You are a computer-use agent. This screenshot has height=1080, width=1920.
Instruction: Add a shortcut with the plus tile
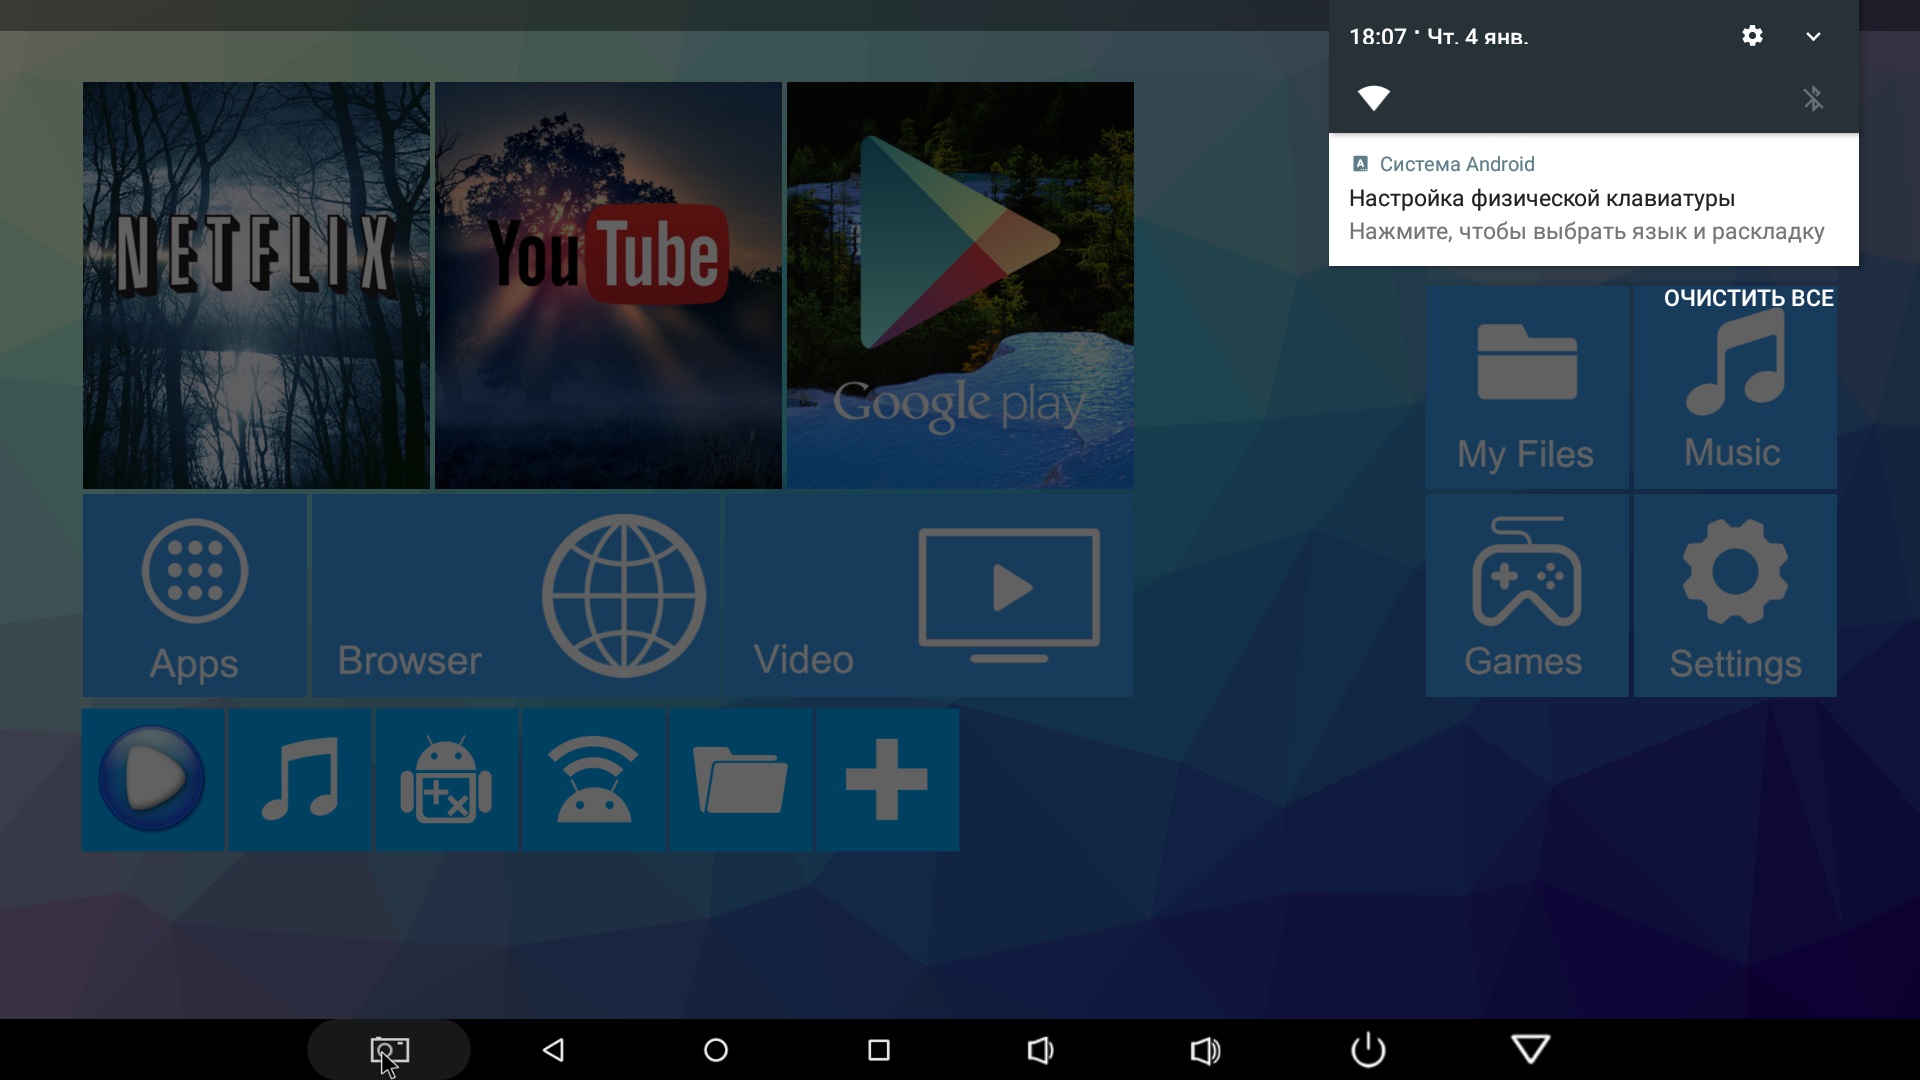click(x=888, y=780)
